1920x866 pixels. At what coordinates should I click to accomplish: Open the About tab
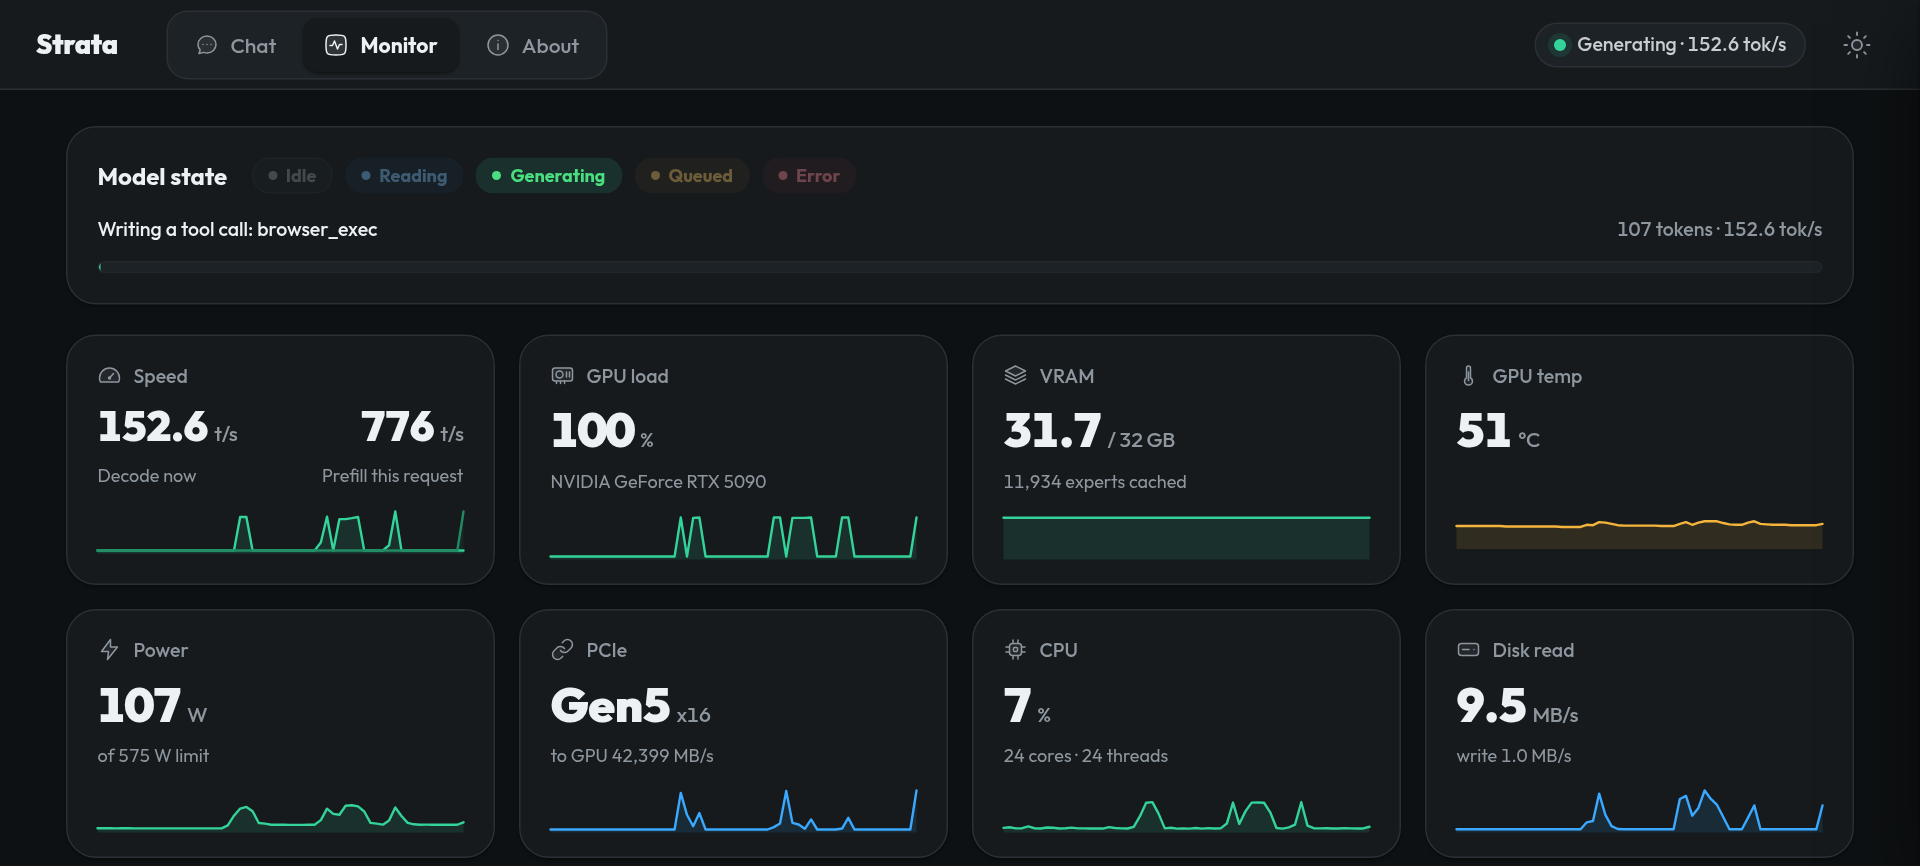coord(532,46)
